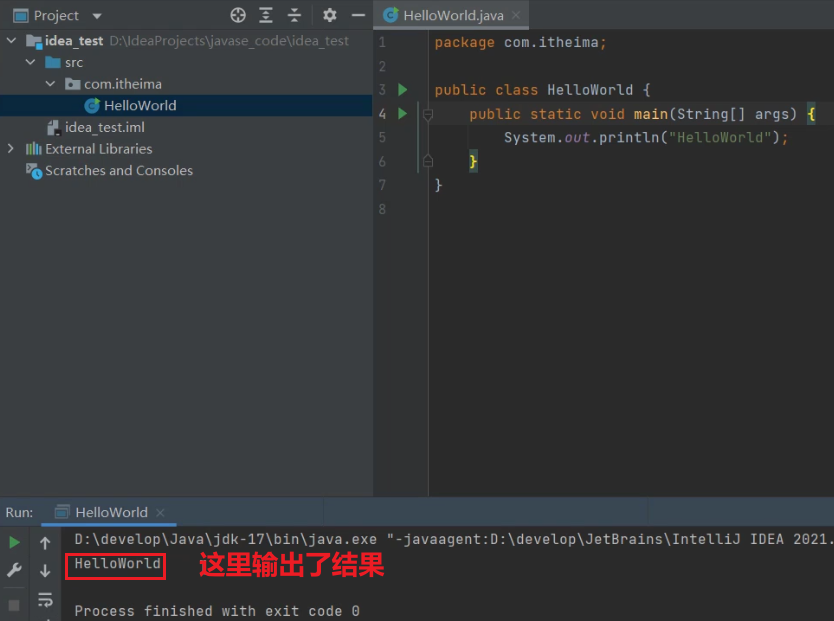Rerun HelloWorld with green play button
The height and width of the screenshot is (621, 834).
14,542
